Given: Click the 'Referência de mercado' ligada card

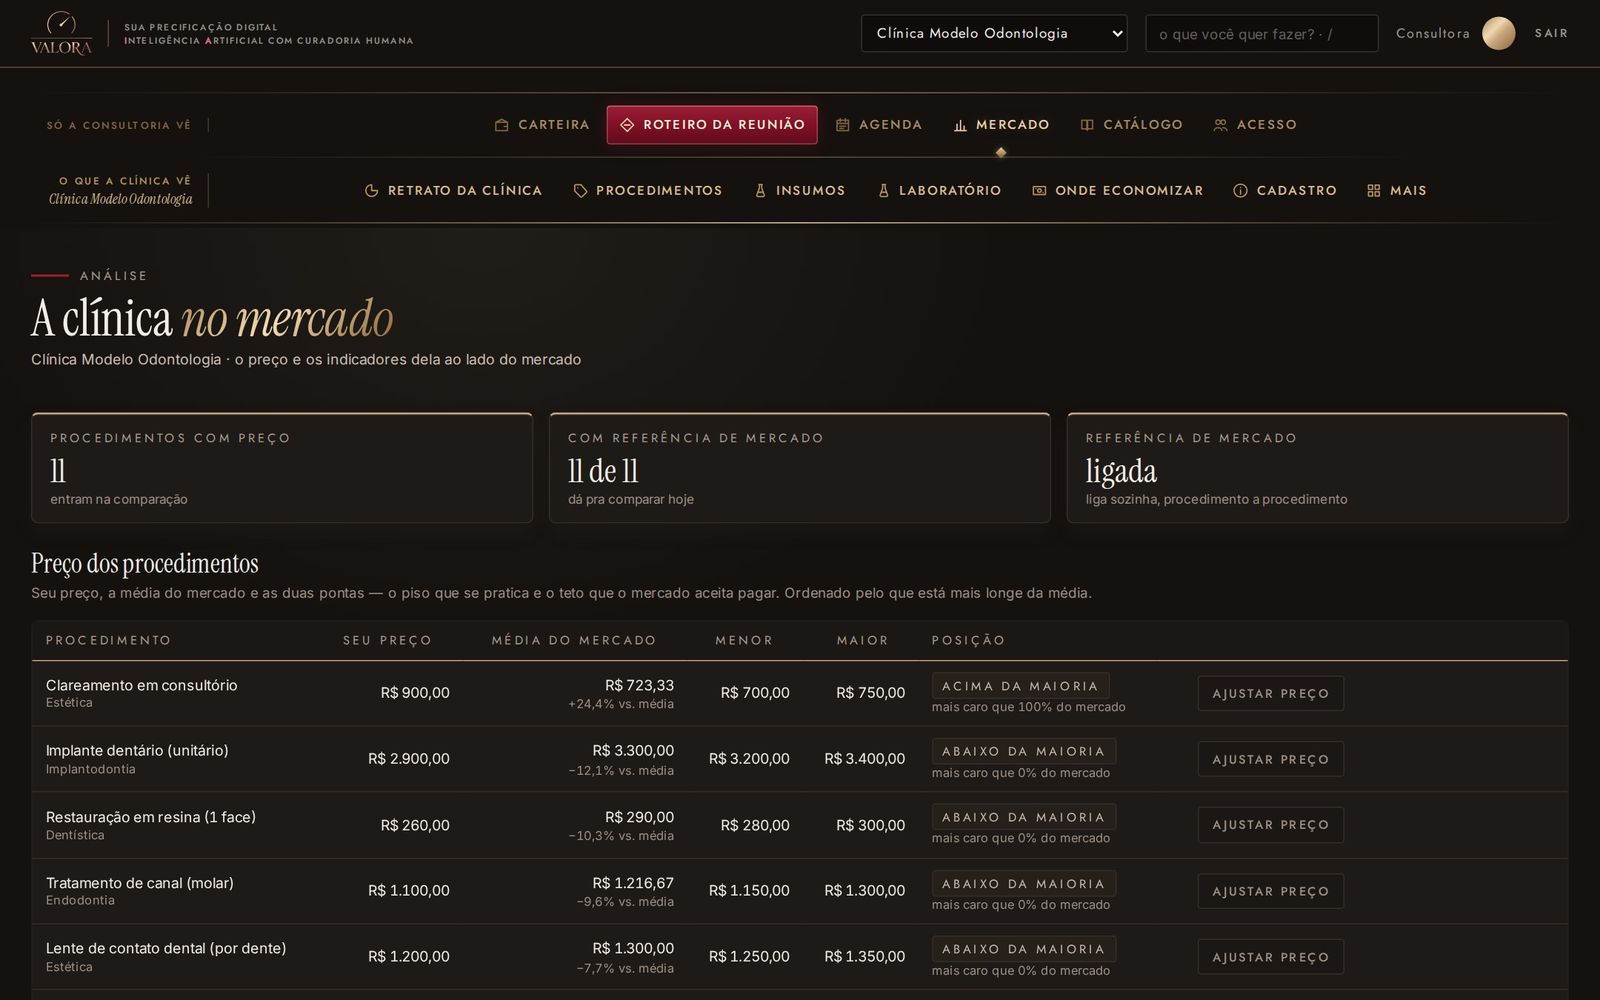Looking at the screenshot, I should pyautogui.click(x=1318, y=468).
